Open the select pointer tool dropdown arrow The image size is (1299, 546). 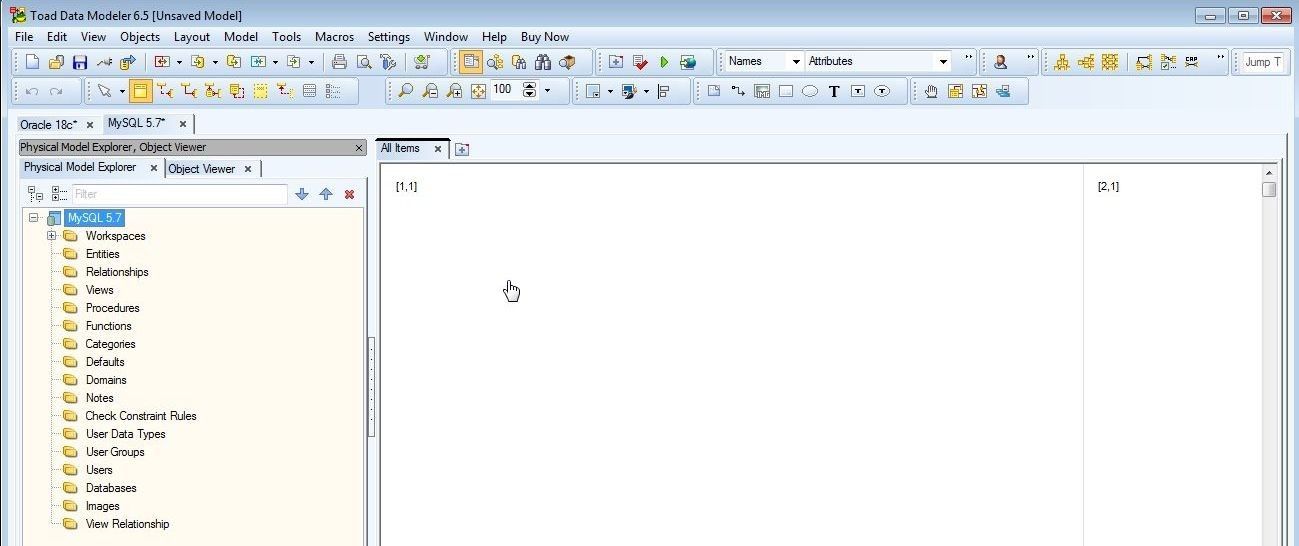pyautogui.click(x=122, y=91)
